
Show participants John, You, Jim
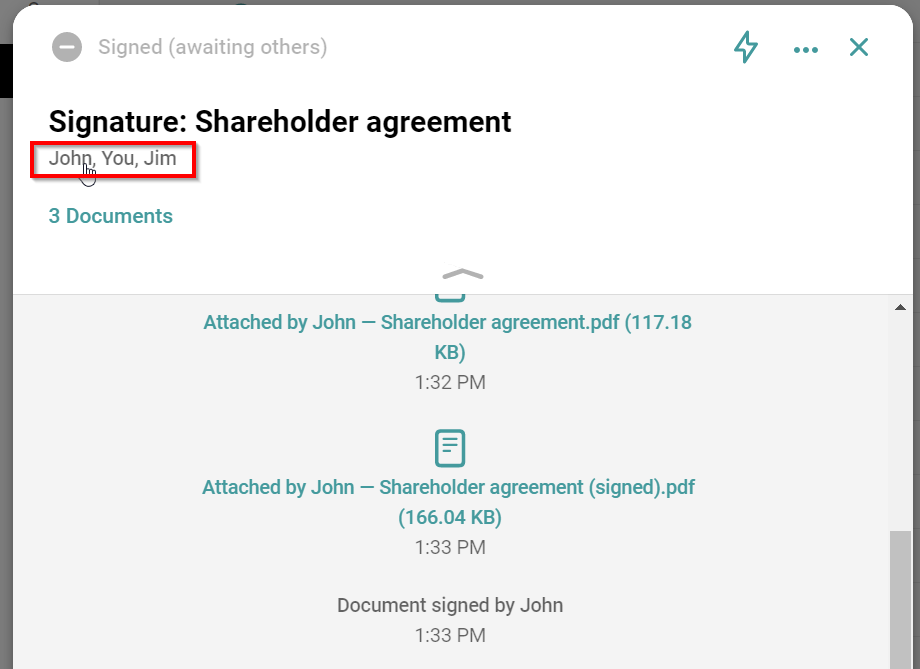coord(113,159)
